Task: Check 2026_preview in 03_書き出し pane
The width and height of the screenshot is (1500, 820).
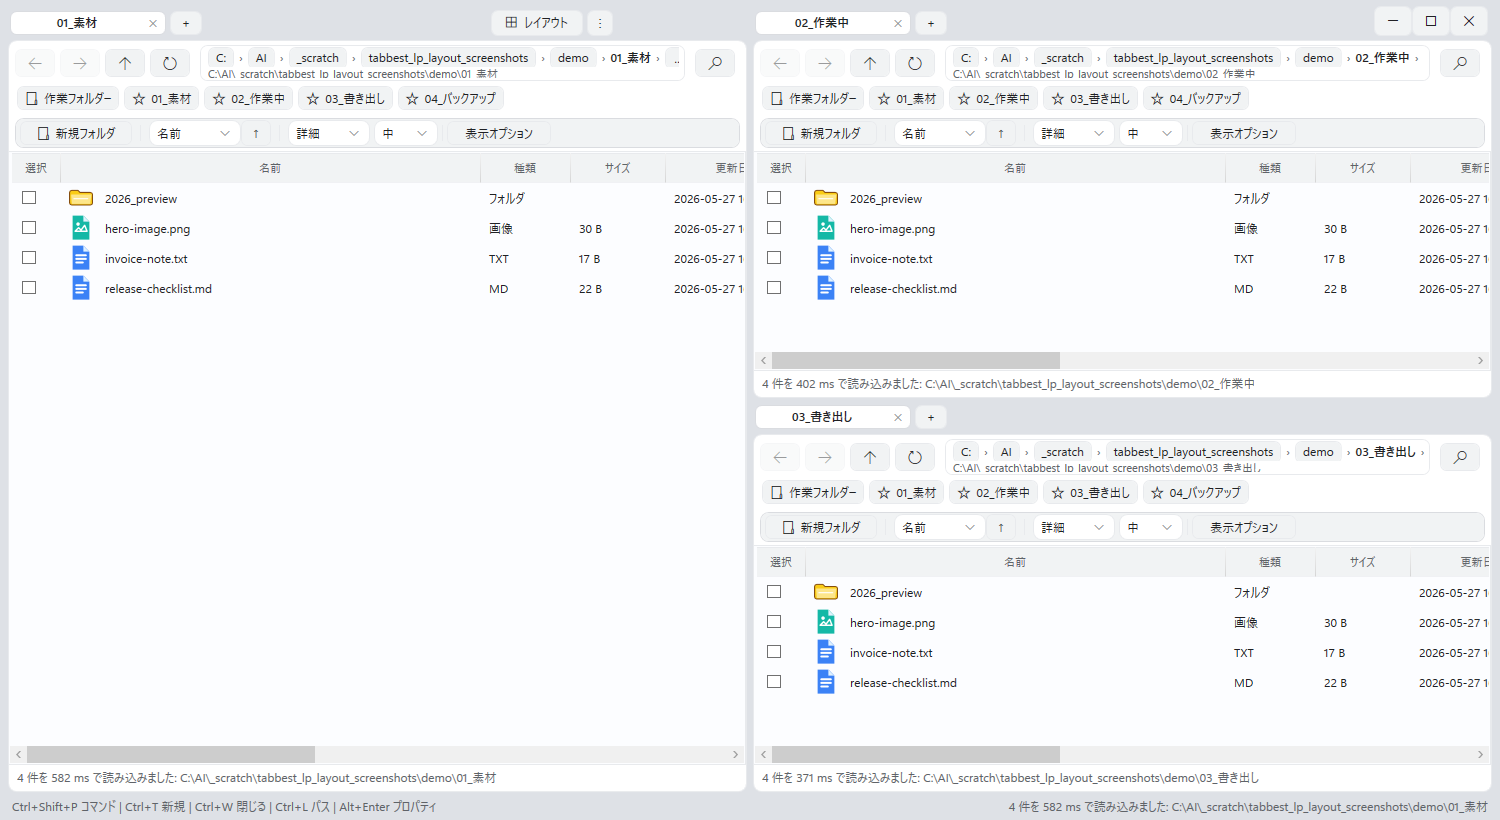Action: tap(774, 592)
